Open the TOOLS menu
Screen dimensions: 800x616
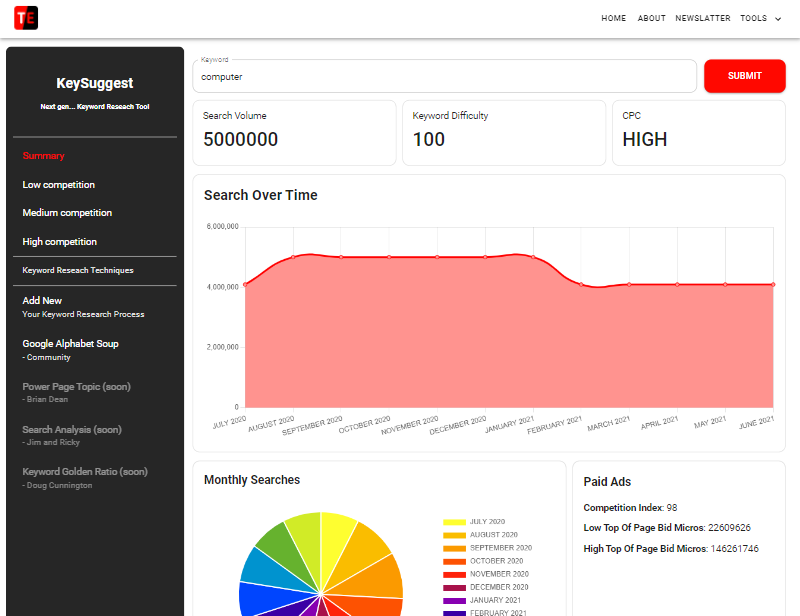[754, 18]
